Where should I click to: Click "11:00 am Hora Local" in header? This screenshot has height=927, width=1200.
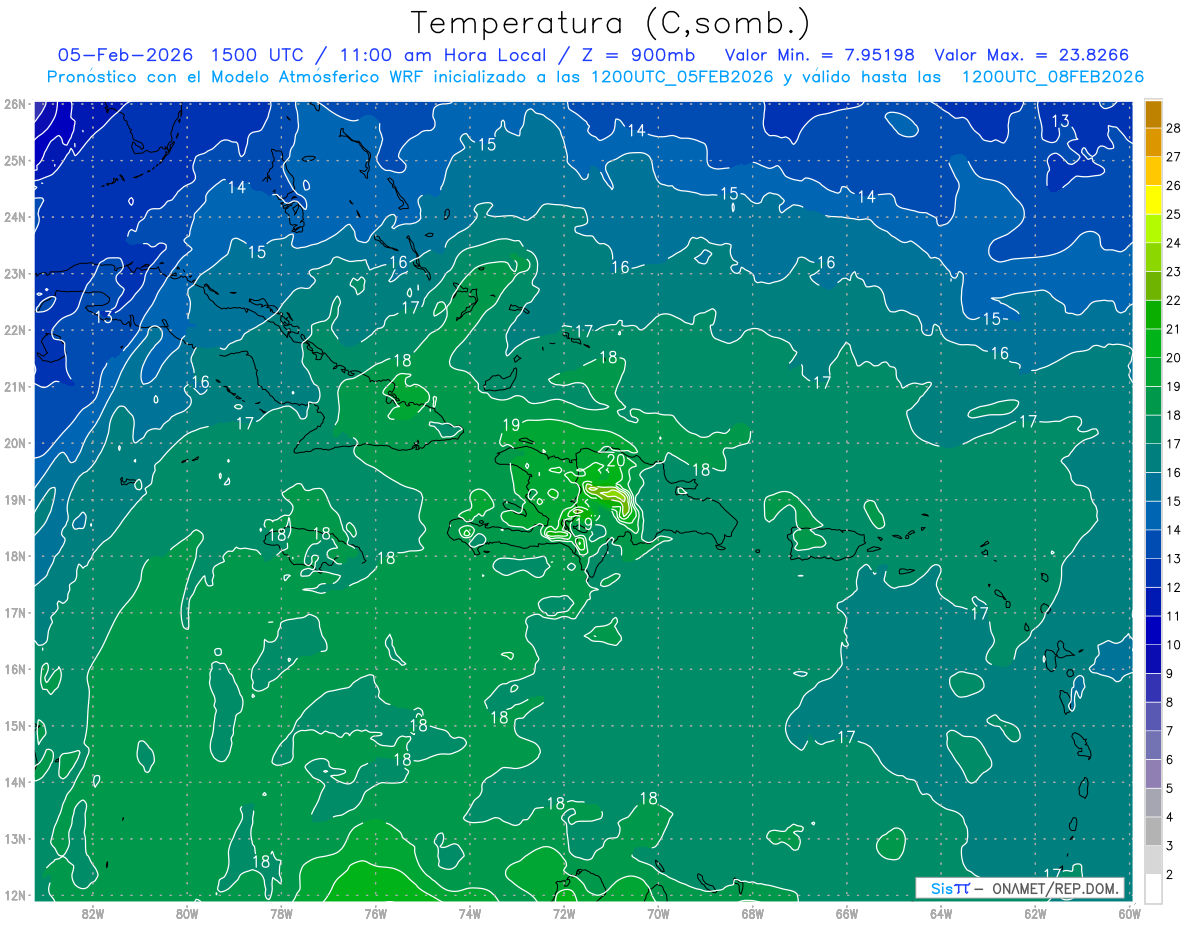click(442, 56)
